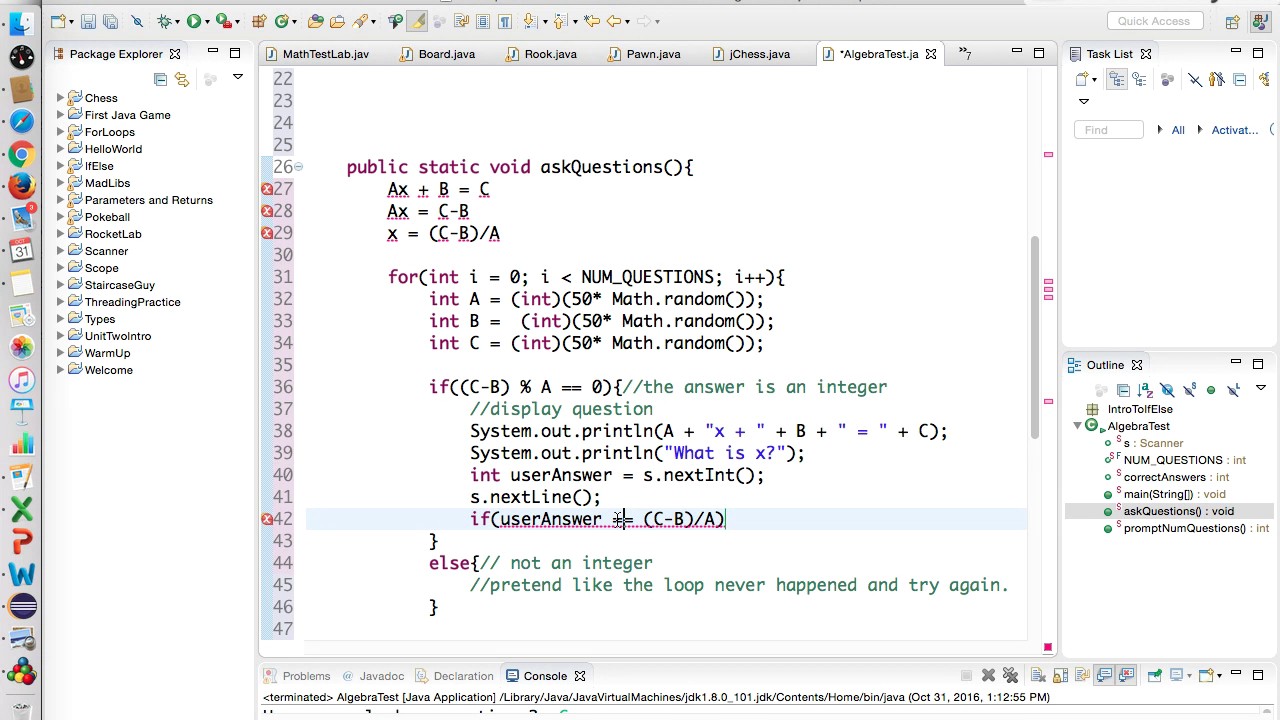The image size is (1280, 720).
Task: Expand the Chess project
Action: [60, 98]
